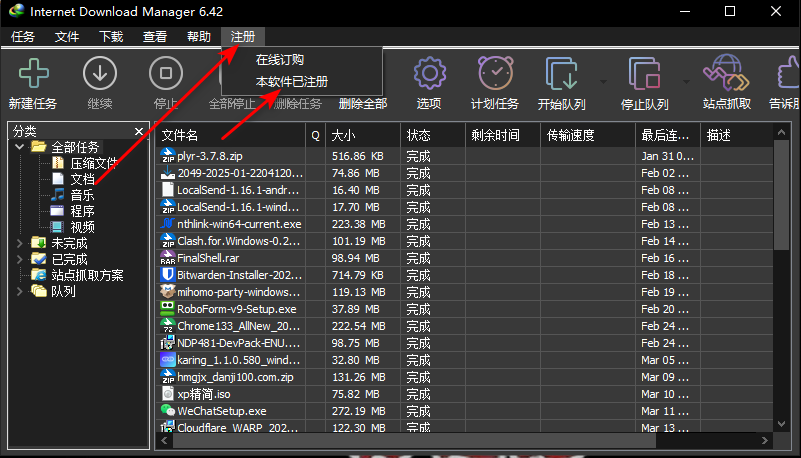This screenshot has width=801, height=458.
Task: Click the mihomo-party-windows file icon
Action: (168, 292)
